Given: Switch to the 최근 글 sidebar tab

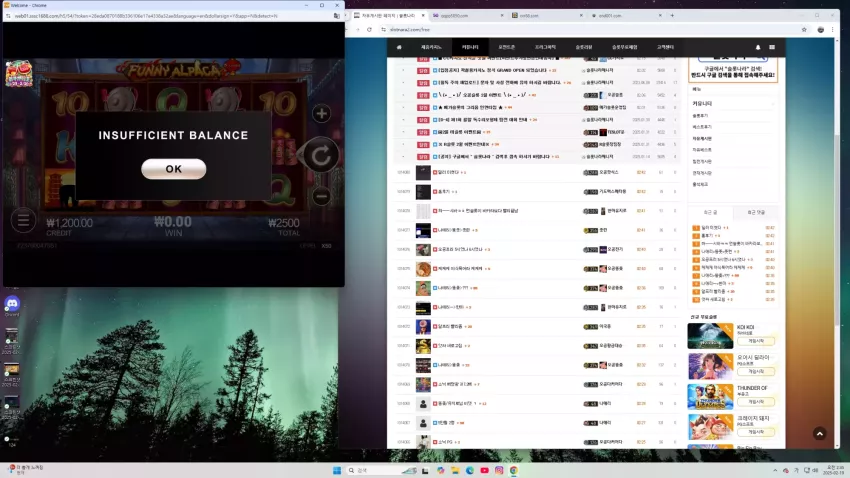Looking at the screenshot, I should (x=710, y=212).
